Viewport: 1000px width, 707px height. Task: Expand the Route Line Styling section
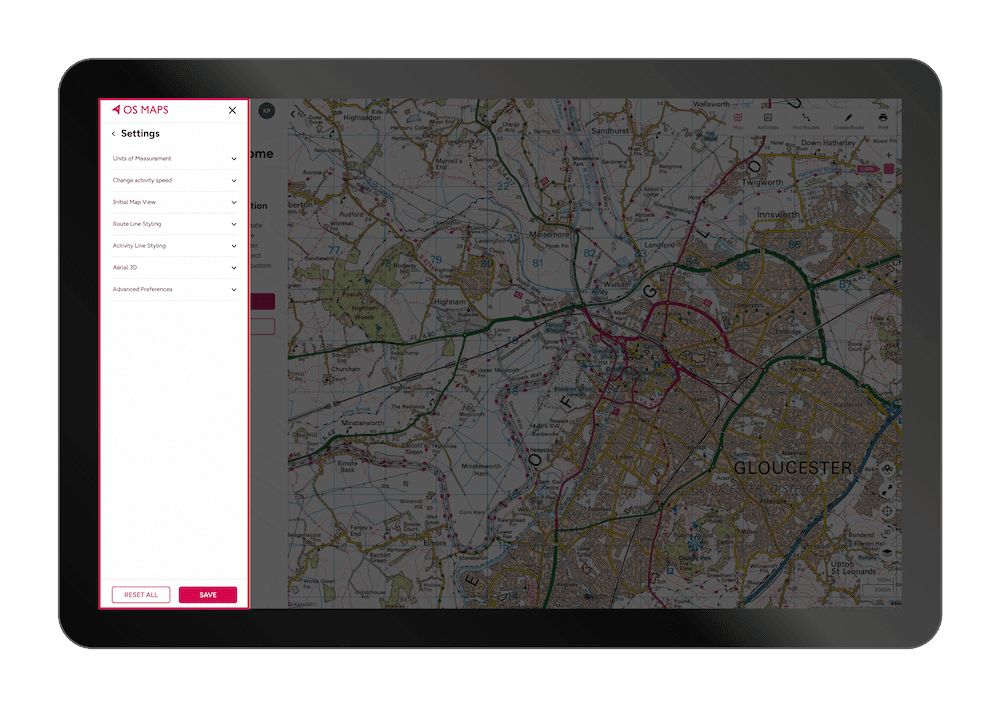pos(174,224)
